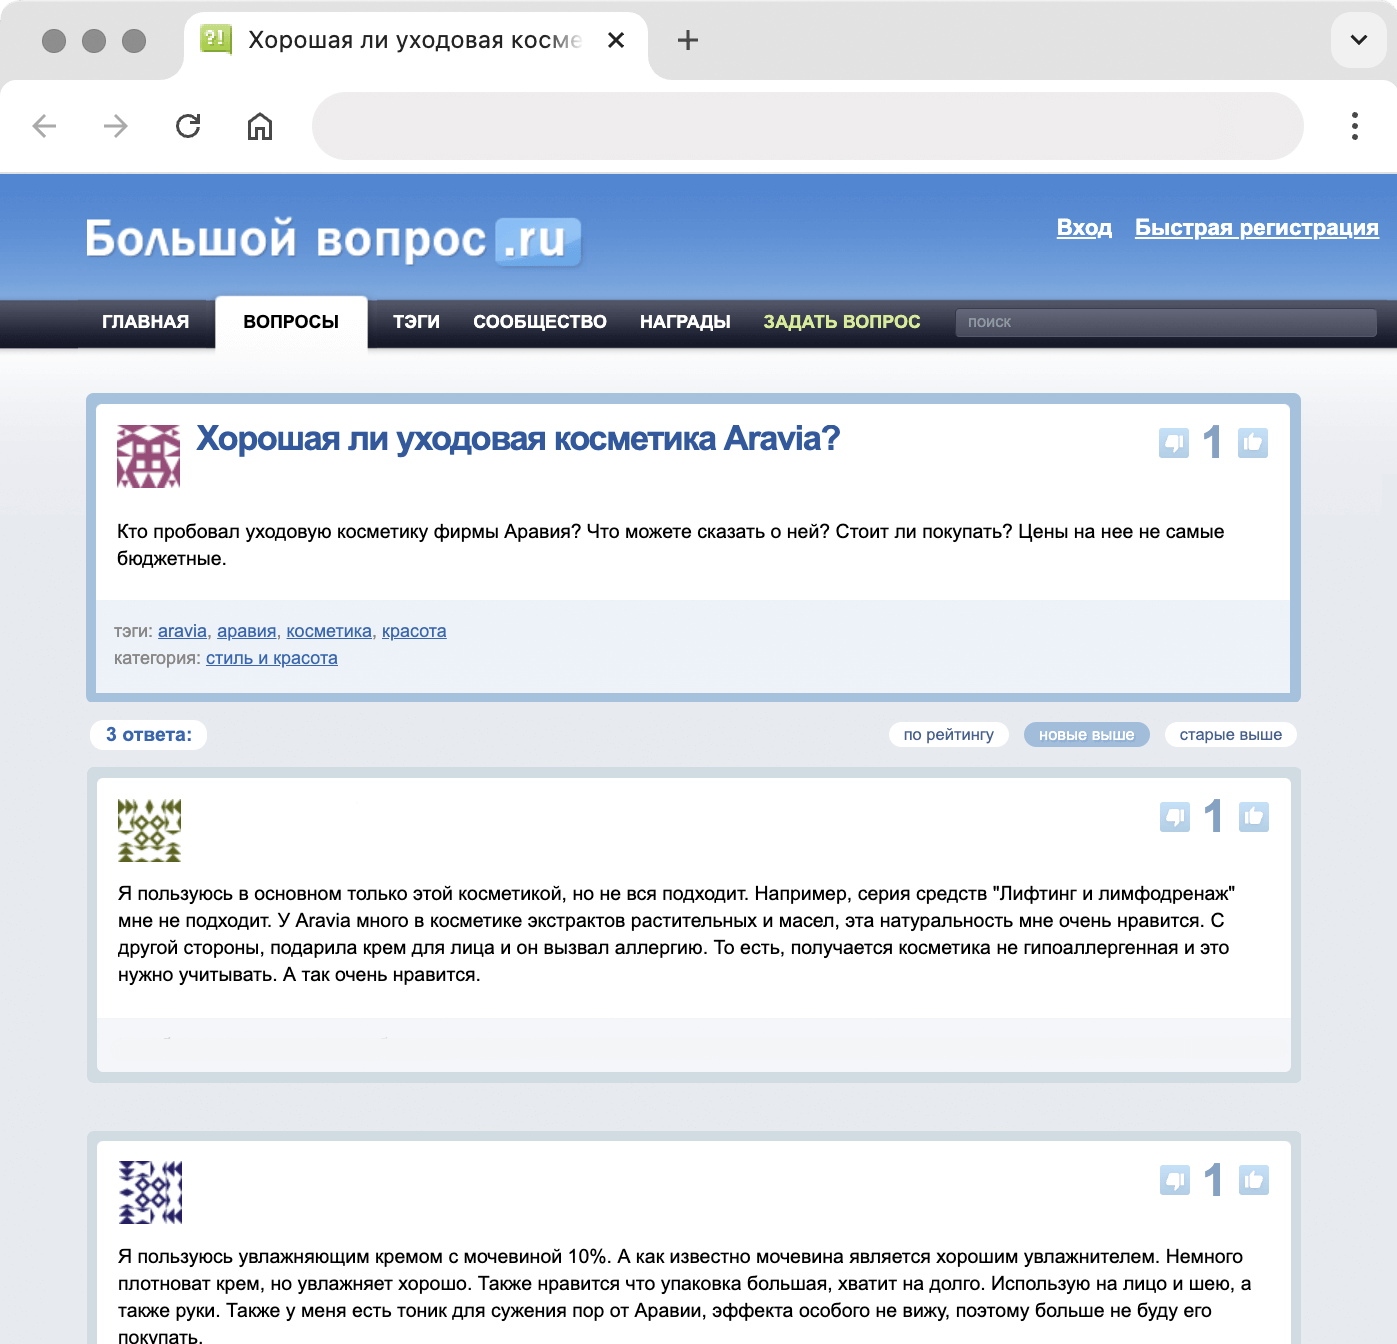Click rating number of the мочевиной answer

(x=1214, y=1180)
